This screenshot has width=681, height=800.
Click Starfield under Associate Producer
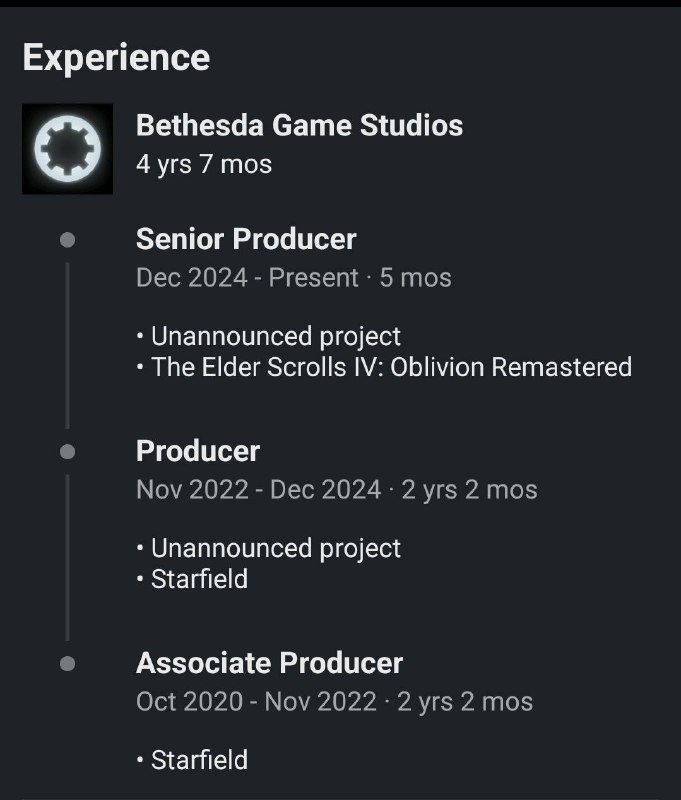tap(192, 760)
